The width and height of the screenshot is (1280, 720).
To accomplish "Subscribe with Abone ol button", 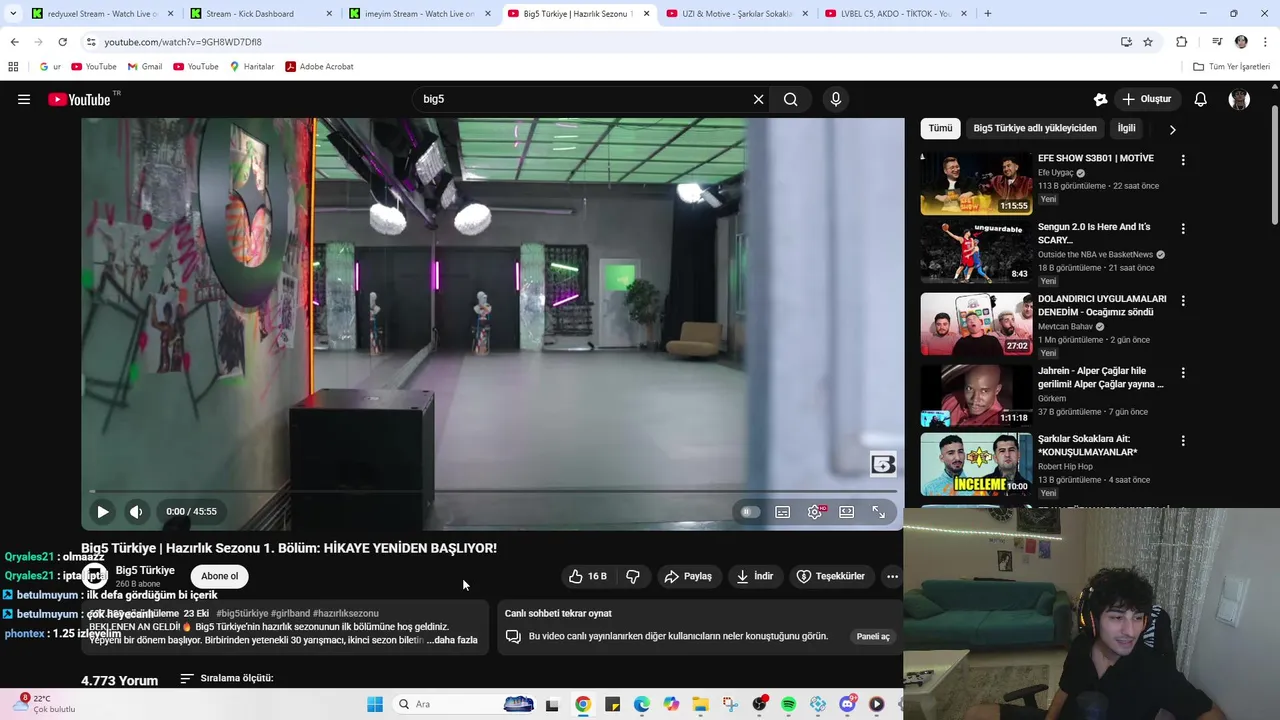I will [220, 576].
